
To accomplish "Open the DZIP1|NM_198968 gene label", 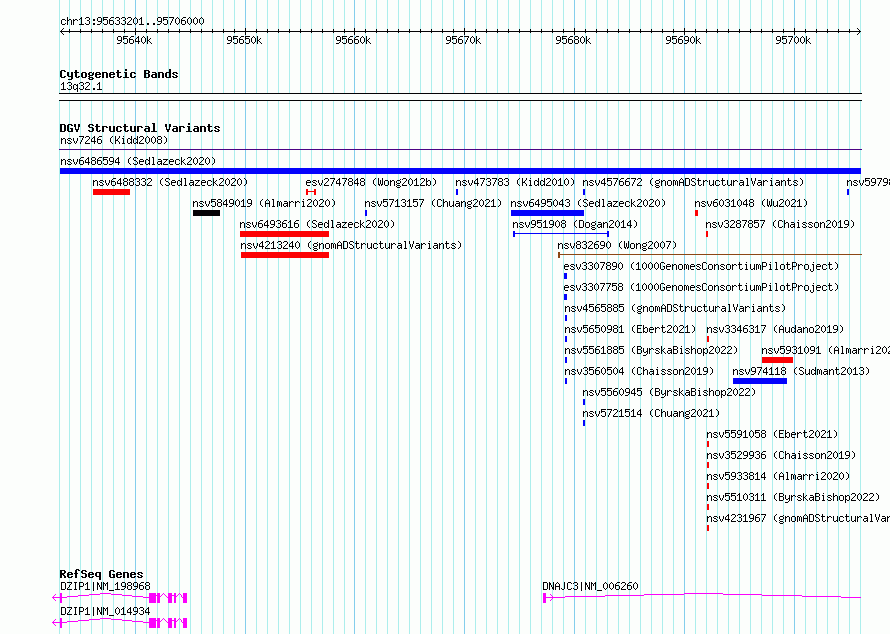I will (x=105, y=586).
